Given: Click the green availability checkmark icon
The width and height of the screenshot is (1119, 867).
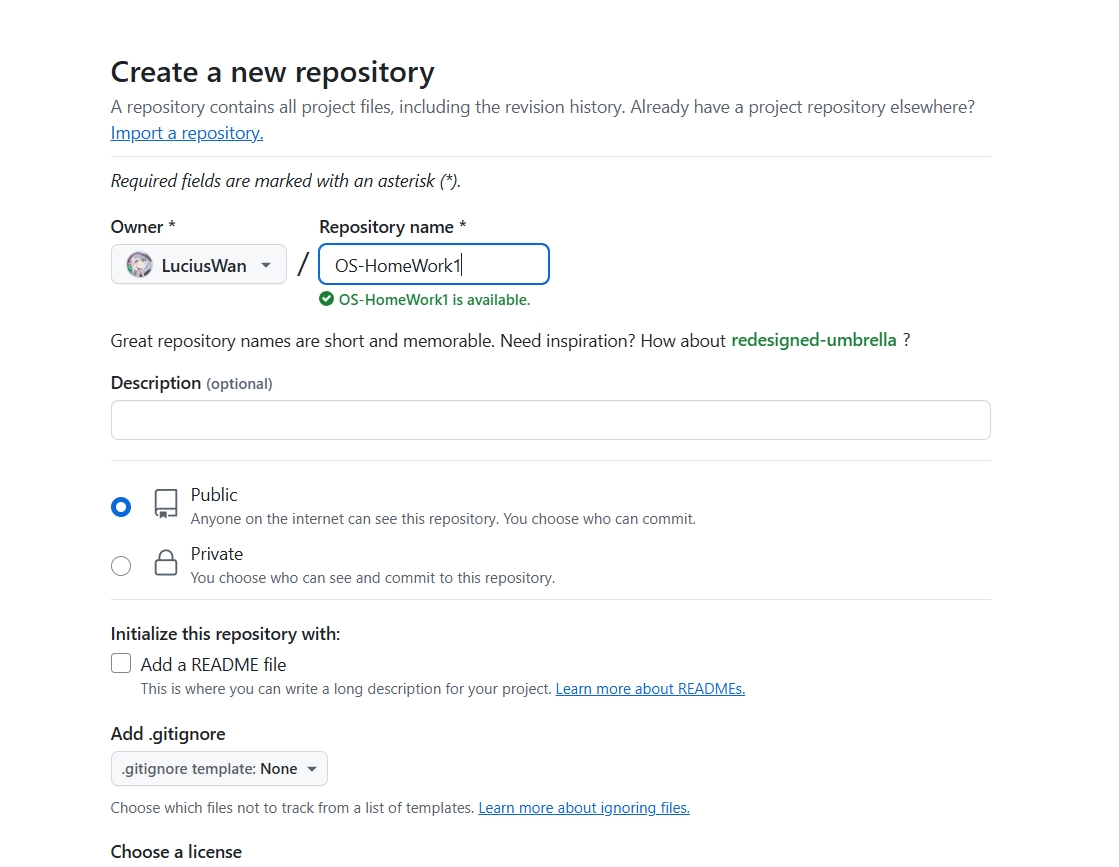Looking at the screenshot, I should point(326,299).
